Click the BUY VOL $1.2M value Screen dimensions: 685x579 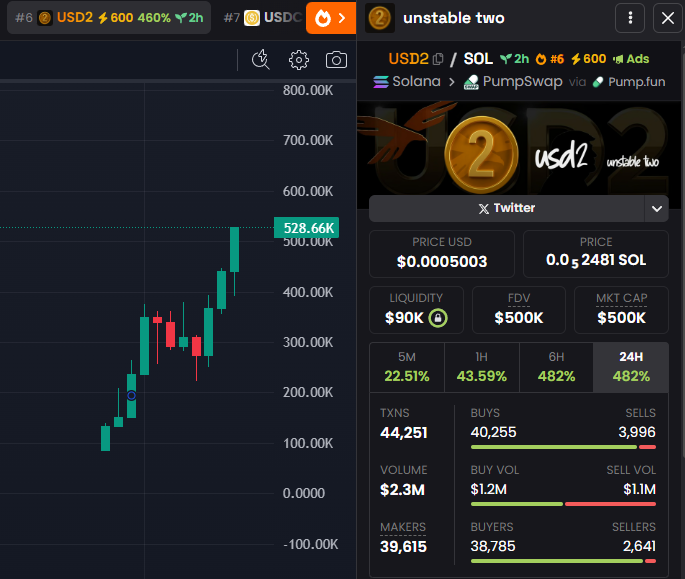click(488, 489)
